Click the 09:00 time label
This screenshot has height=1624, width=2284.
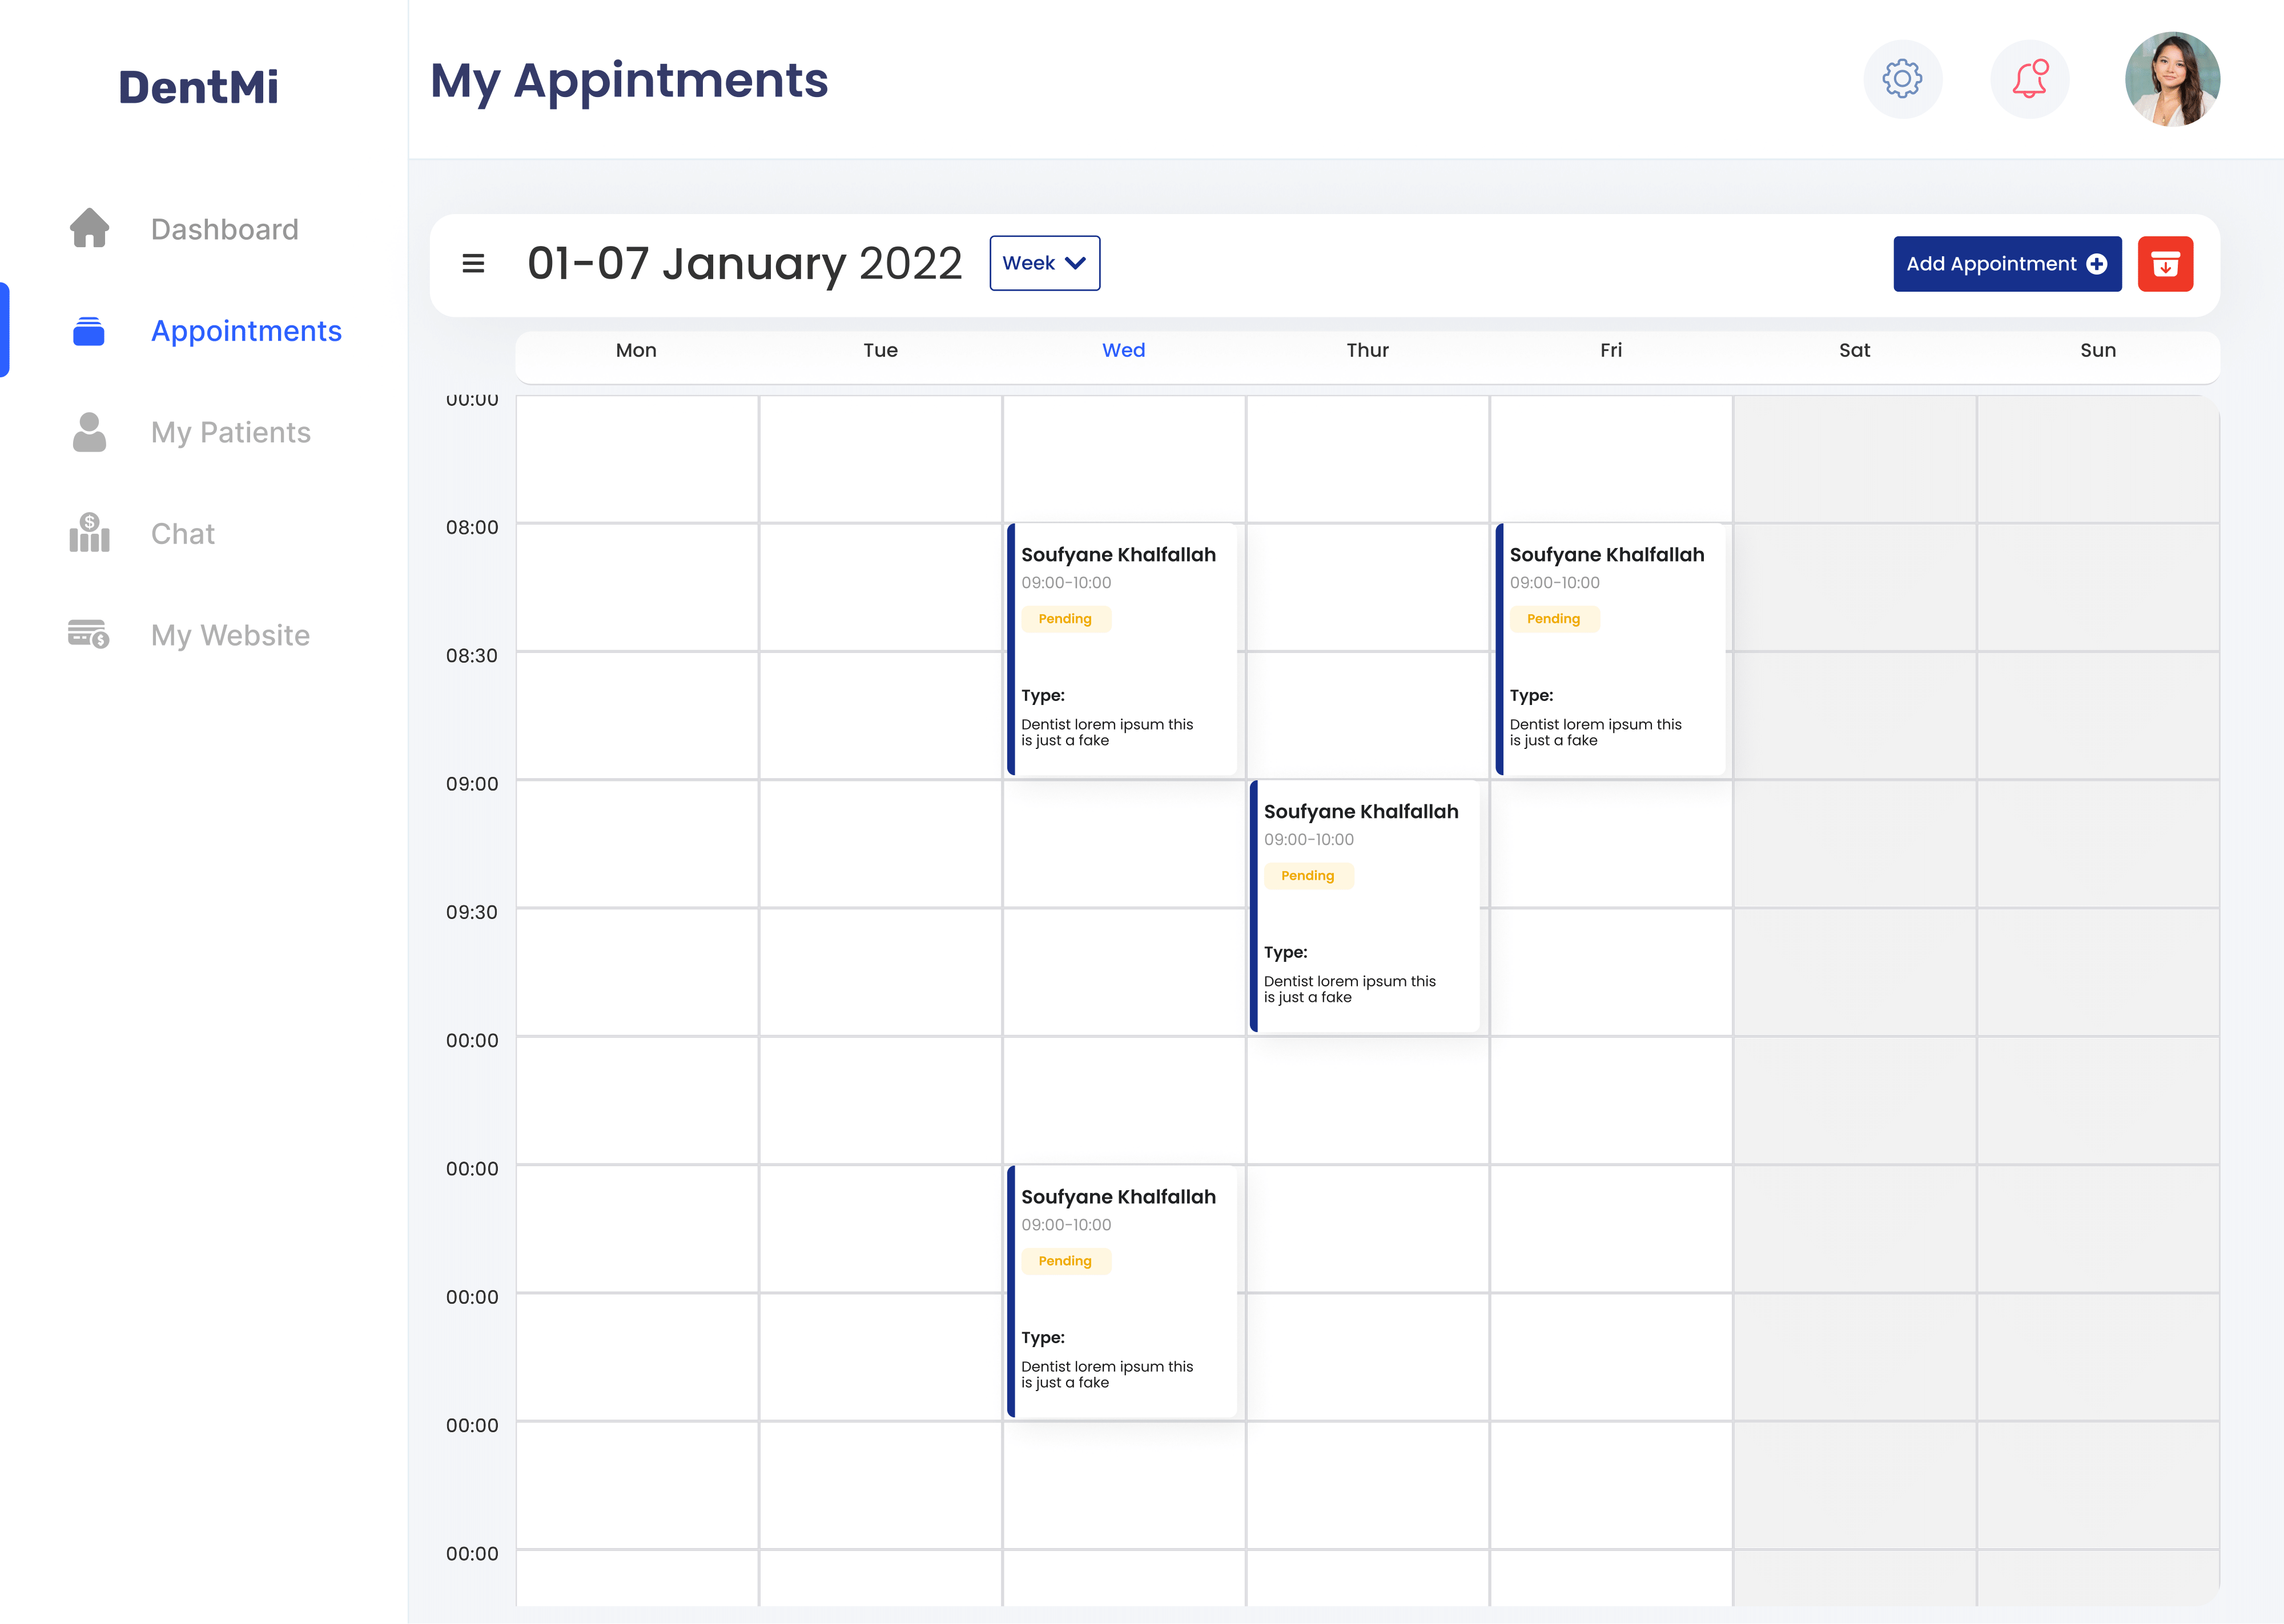click(x=472, y=784)
